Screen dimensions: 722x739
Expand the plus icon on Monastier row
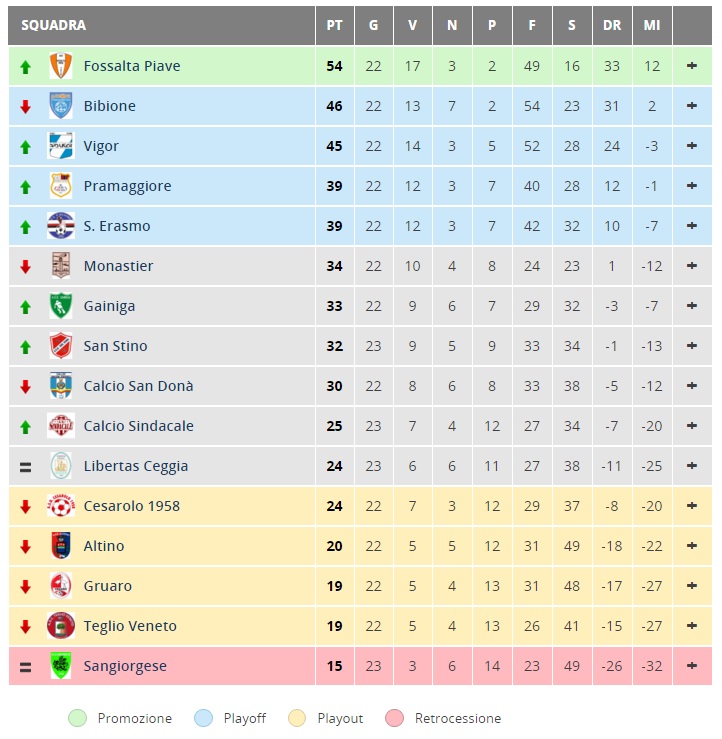[x=692, y=266]
